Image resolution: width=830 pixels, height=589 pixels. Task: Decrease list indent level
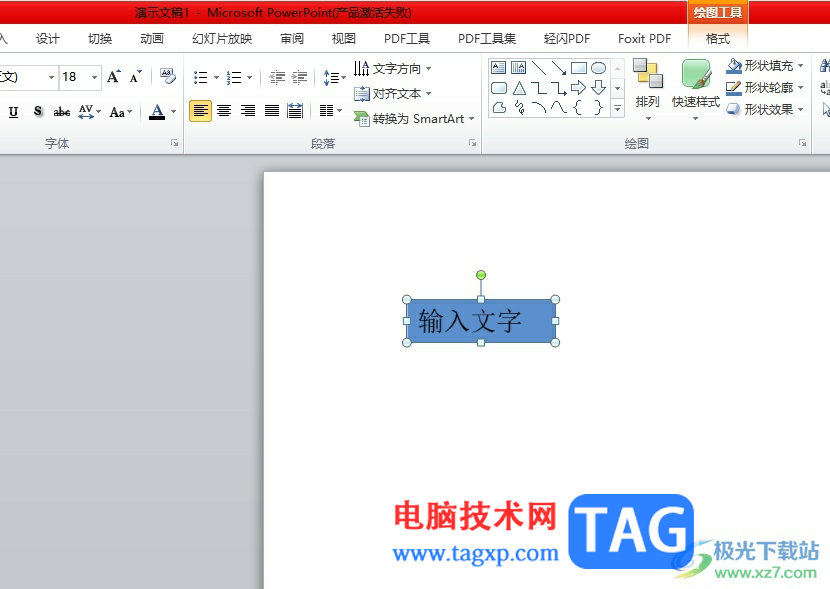[277, 78]
